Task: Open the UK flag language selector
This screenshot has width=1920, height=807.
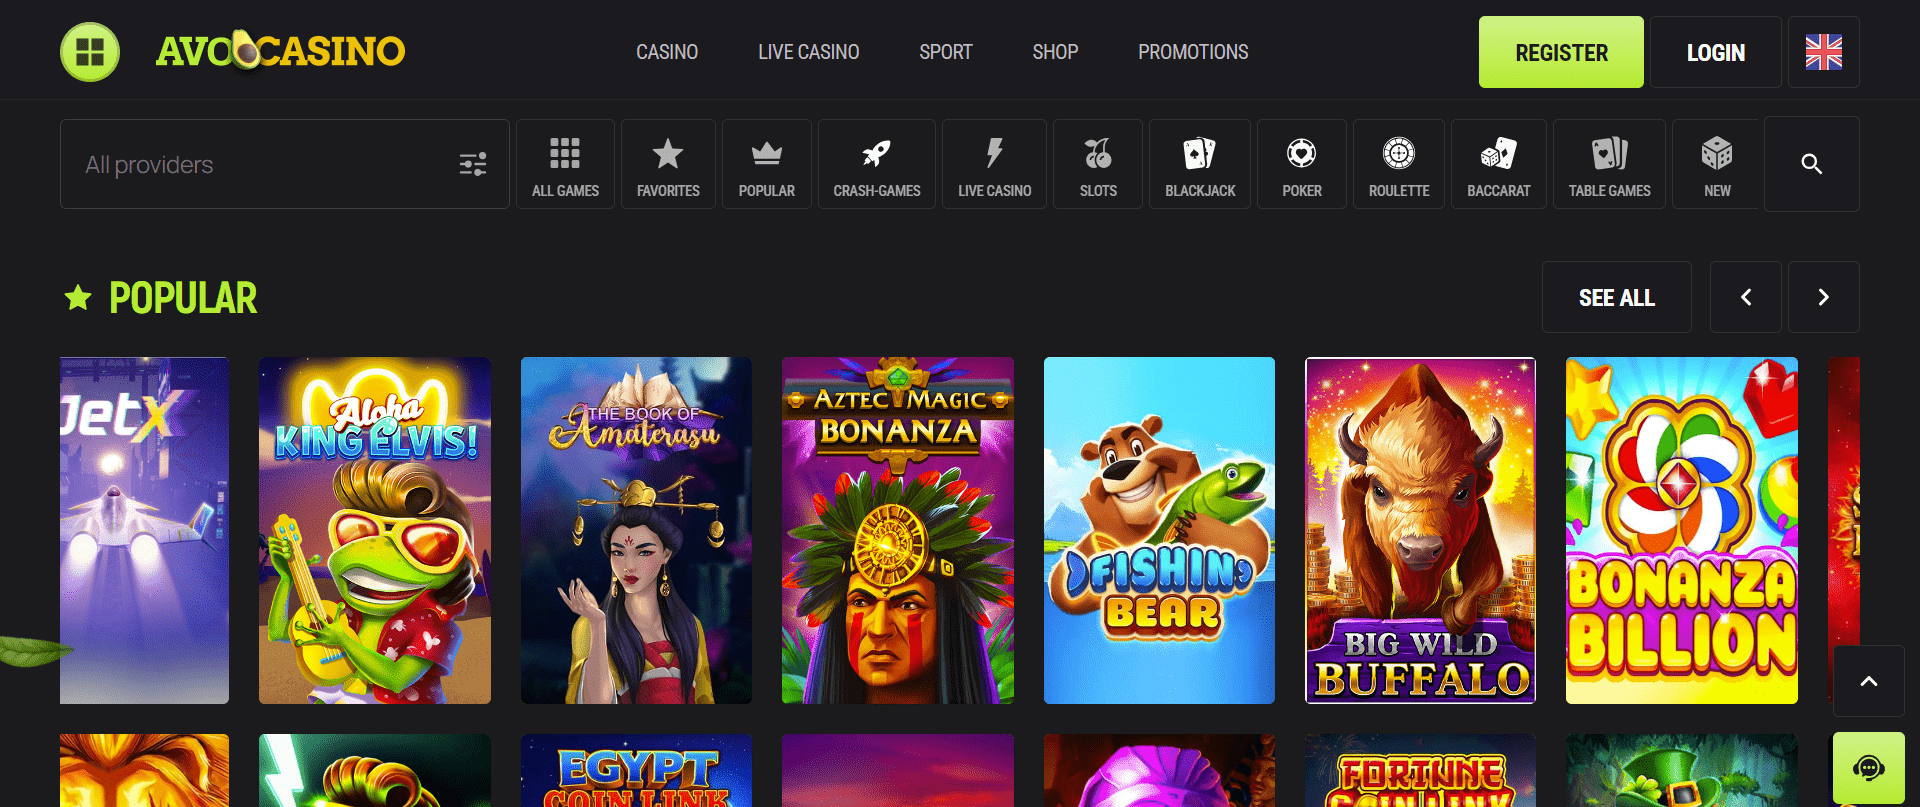Action: 1823,52
